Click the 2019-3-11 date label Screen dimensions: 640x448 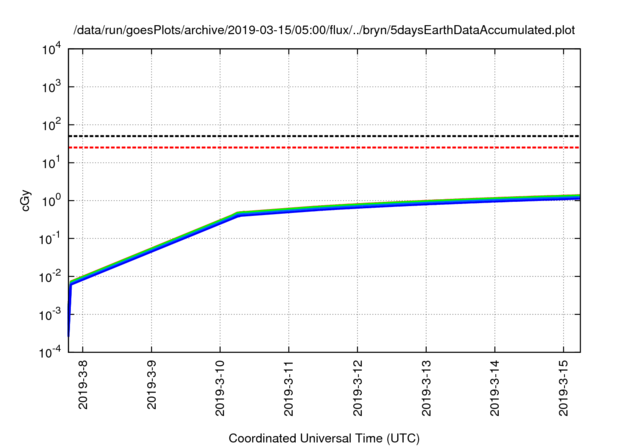tap(289, 388)
